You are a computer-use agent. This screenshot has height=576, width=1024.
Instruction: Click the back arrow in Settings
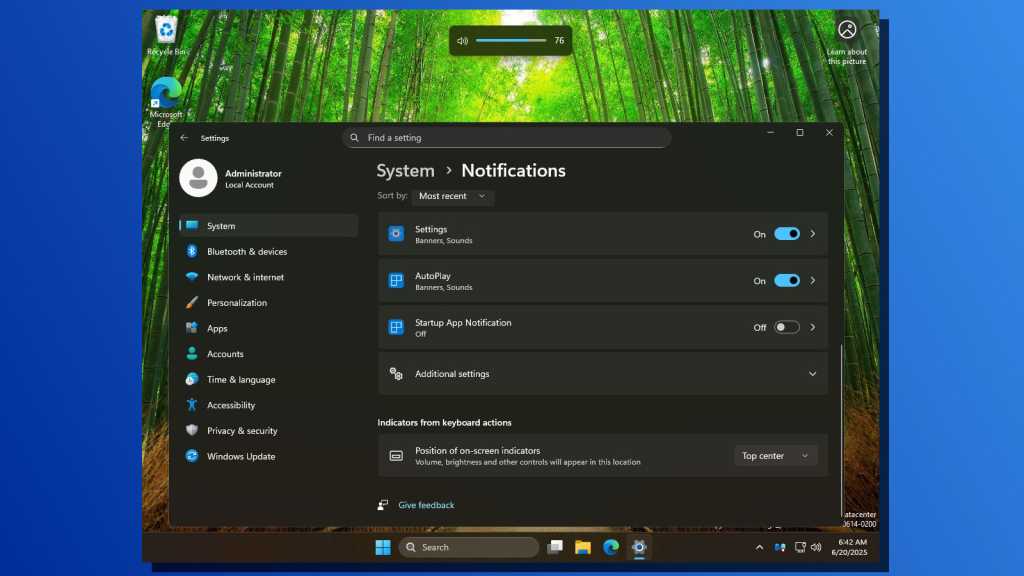184,138
